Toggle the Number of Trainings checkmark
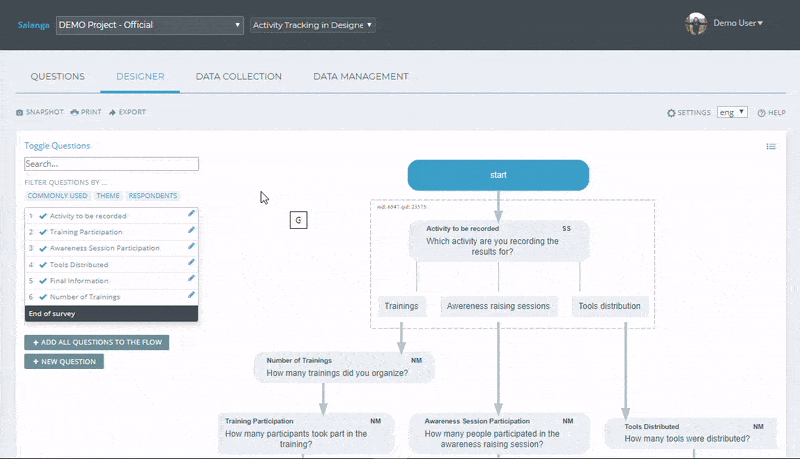The image size is (800, 459). tap(43, 297)
